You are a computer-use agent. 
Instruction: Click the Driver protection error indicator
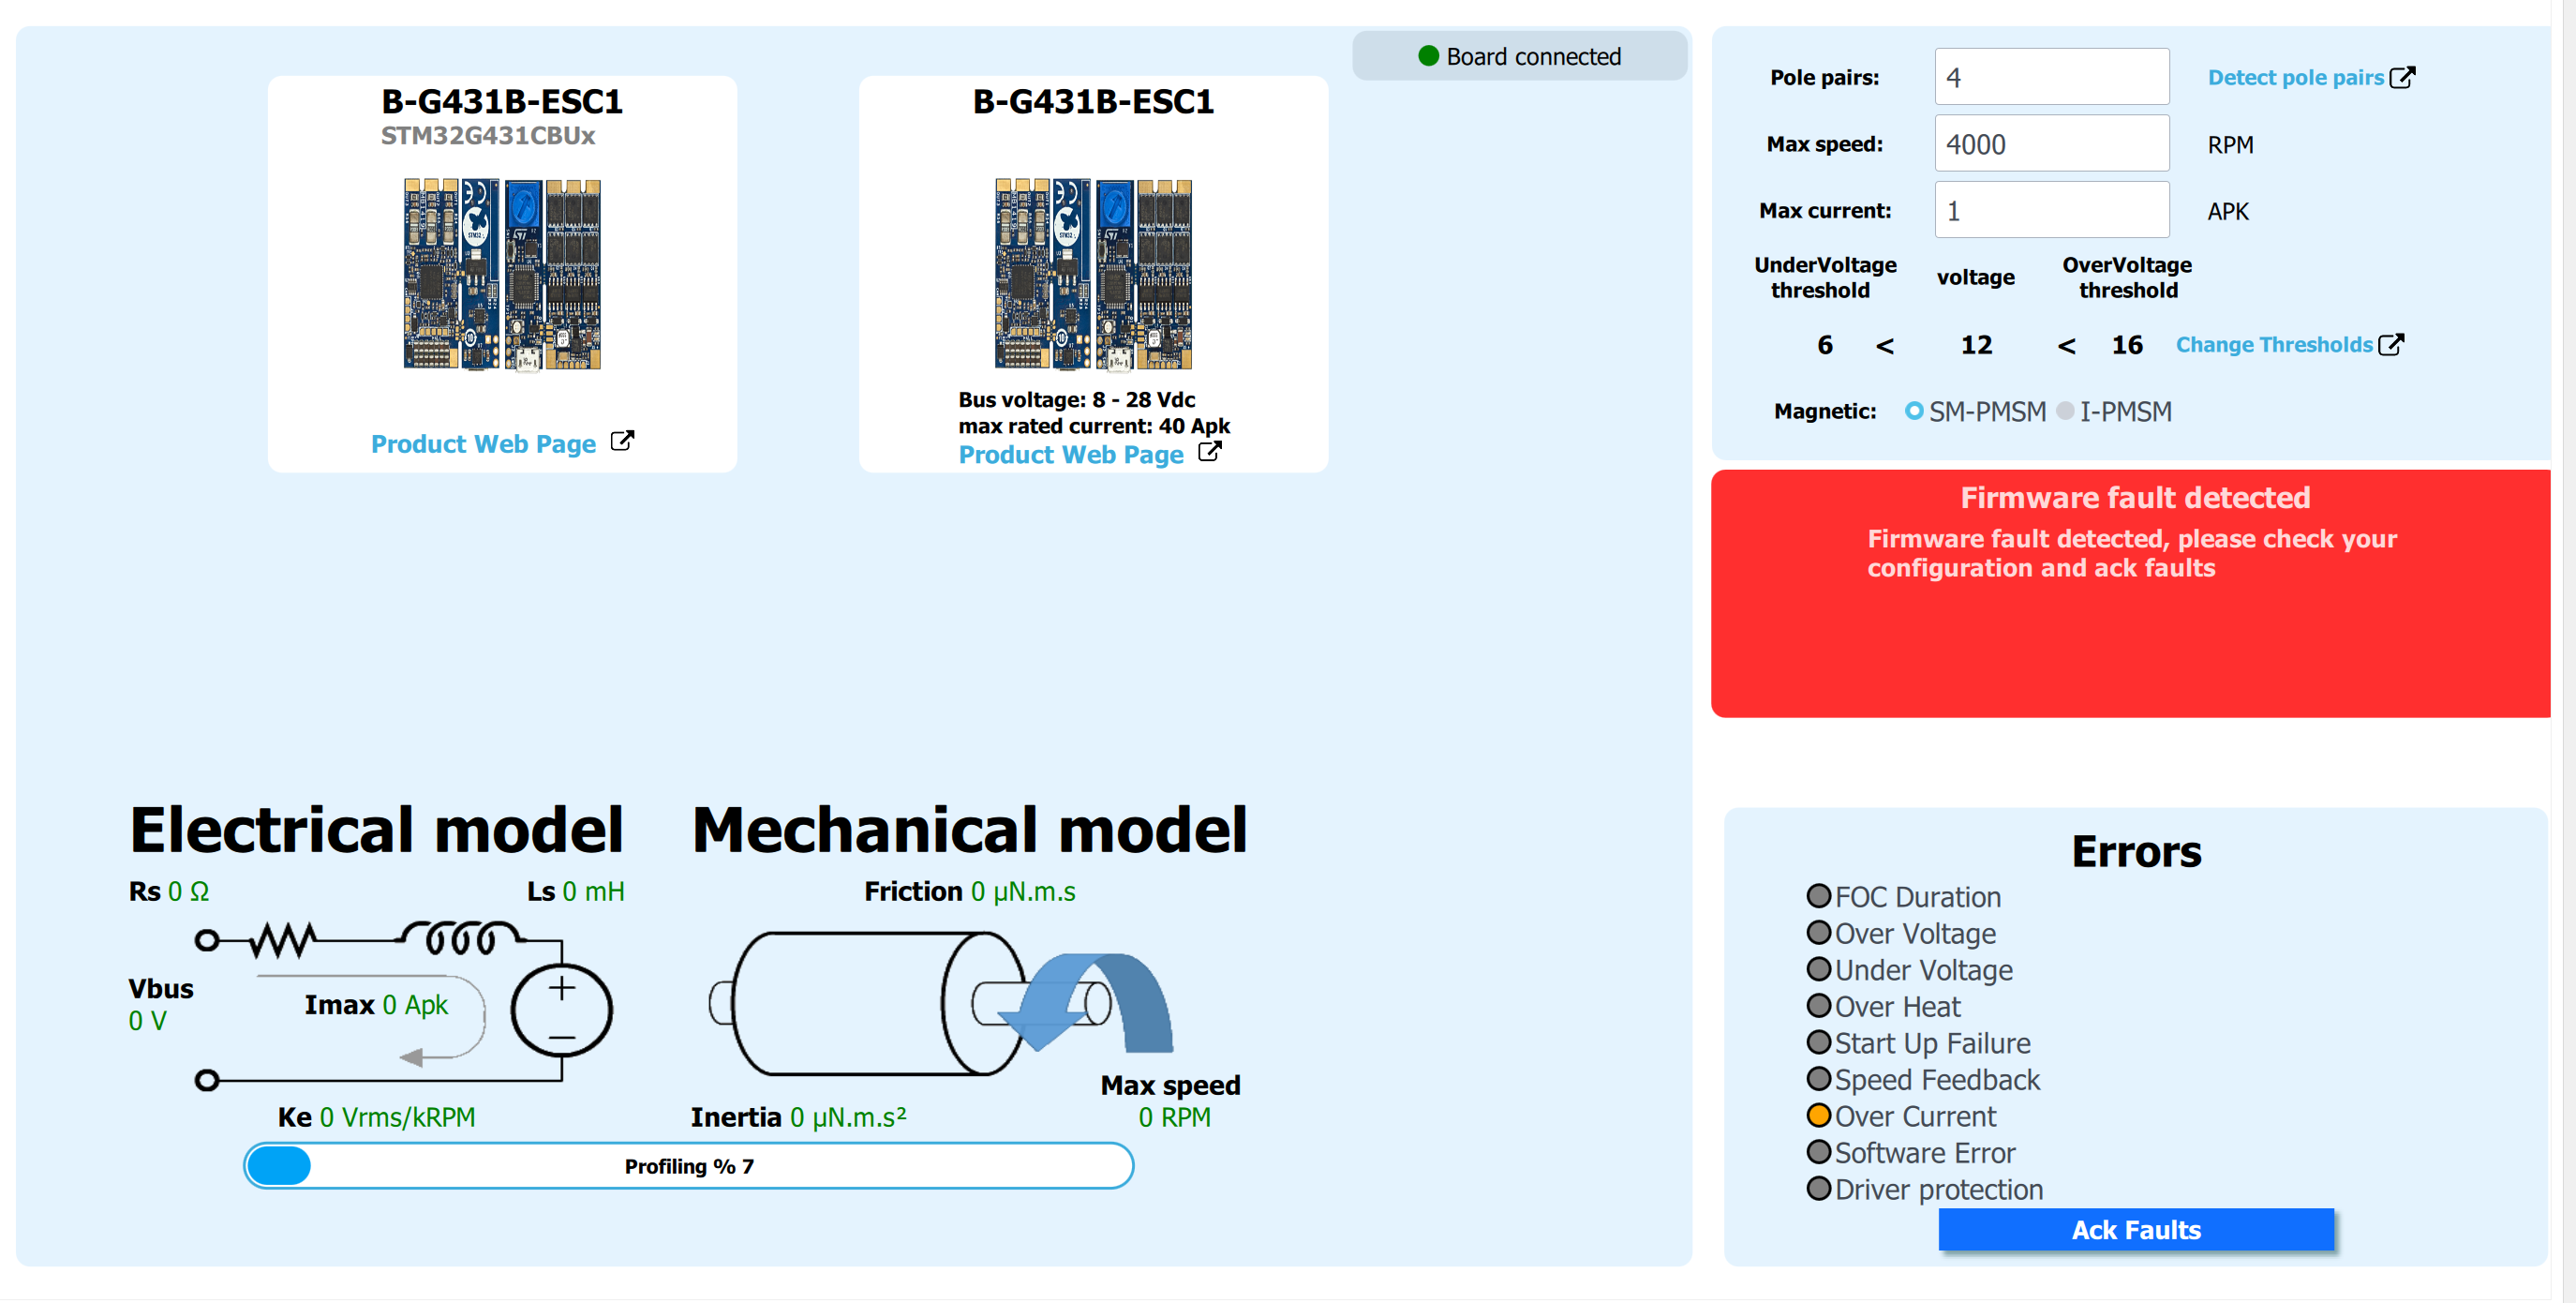(x=1819, y=1188)
